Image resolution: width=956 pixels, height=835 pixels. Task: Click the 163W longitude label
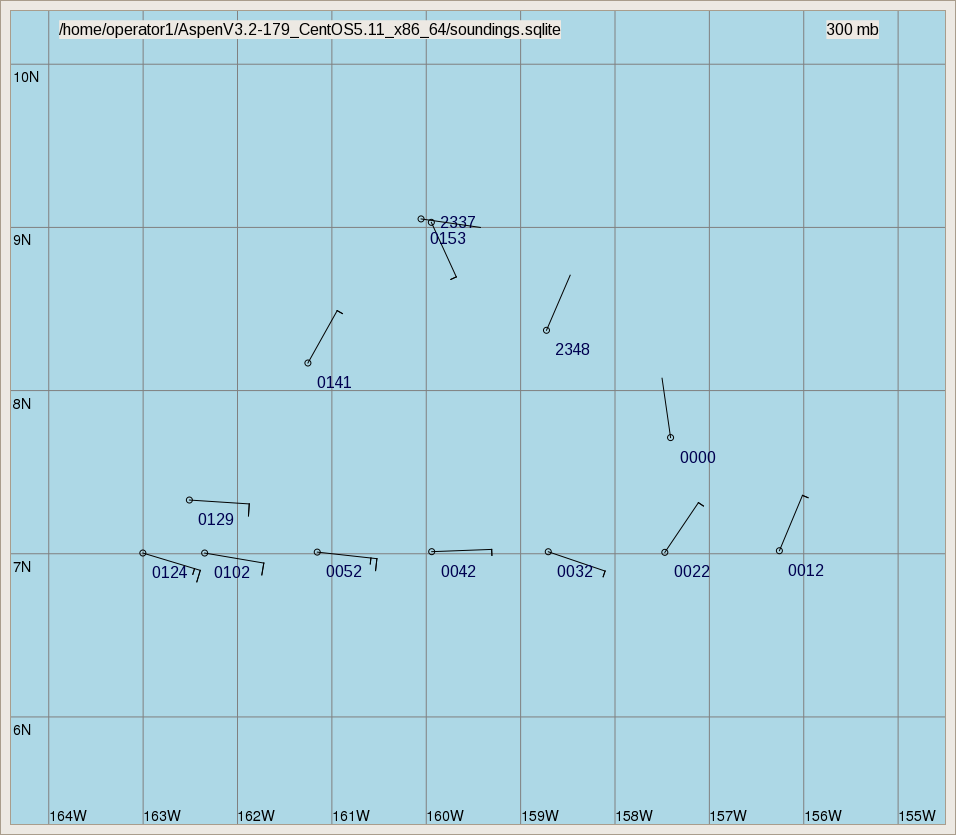162,816
